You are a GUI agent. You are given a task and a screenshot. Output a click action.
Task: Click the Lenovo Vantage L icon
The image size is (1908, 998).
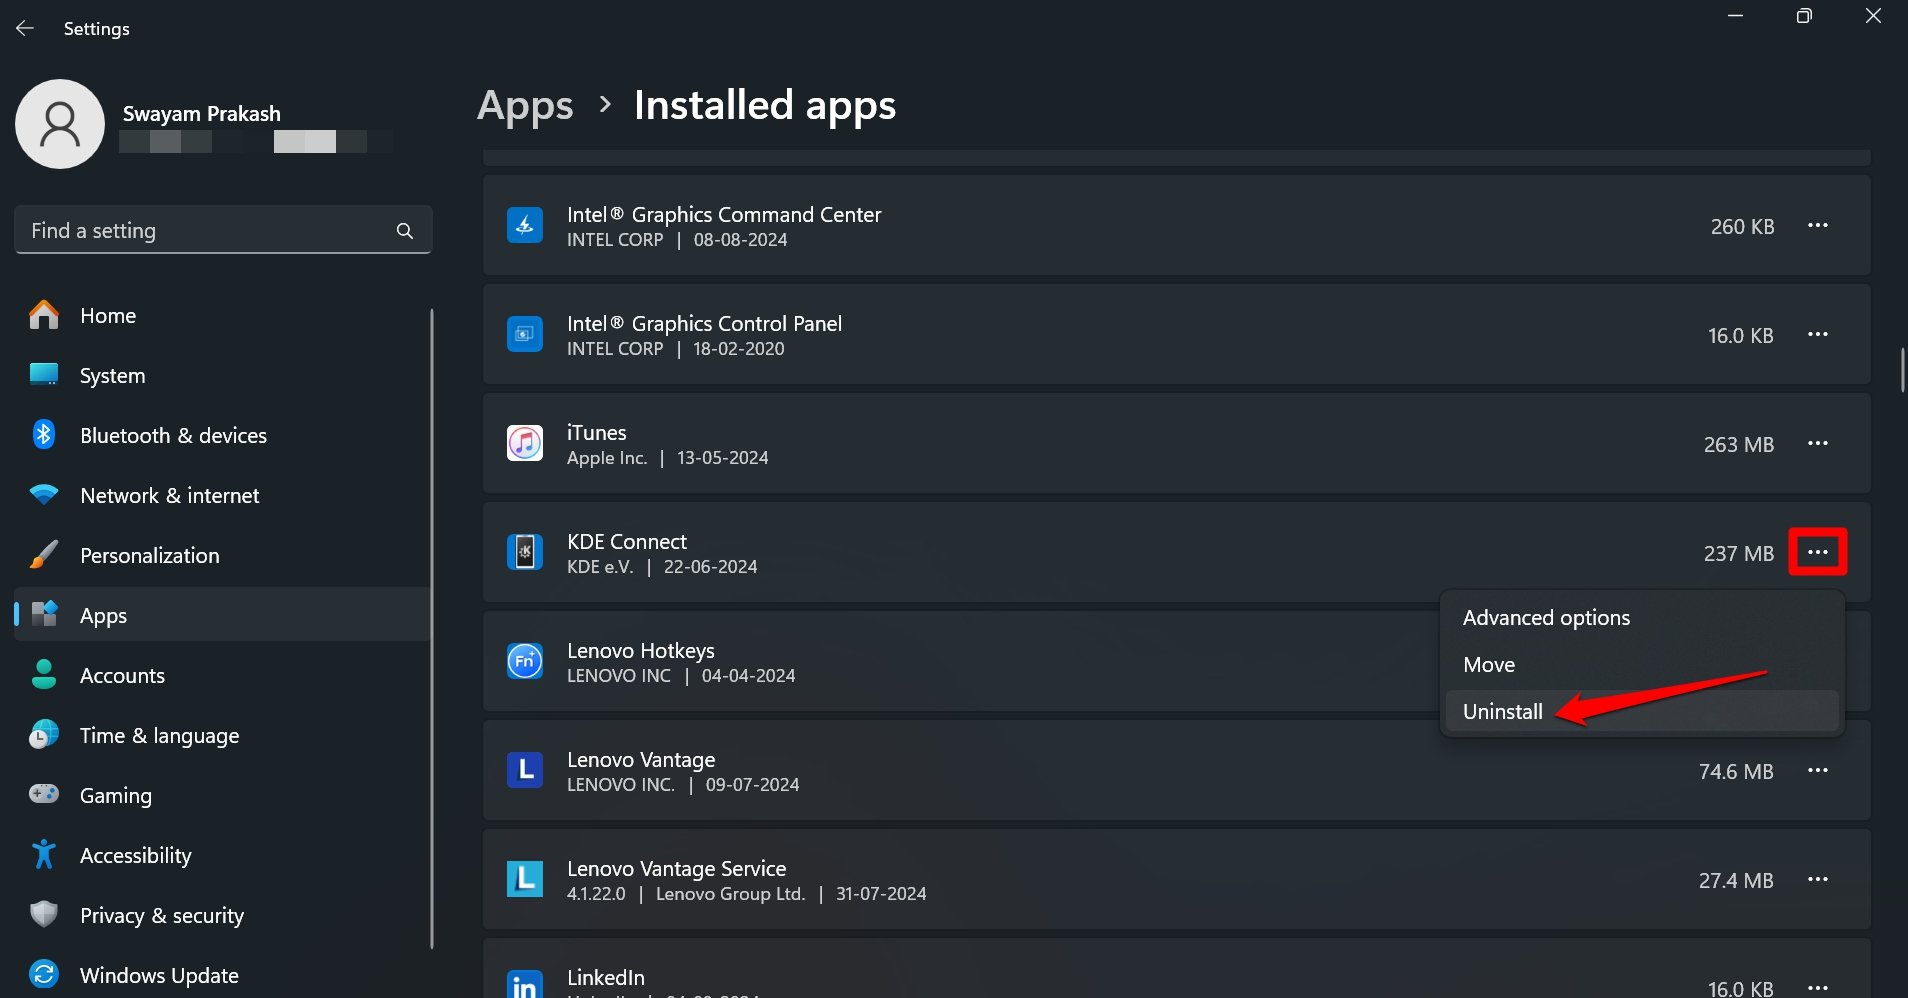(524, 770)
